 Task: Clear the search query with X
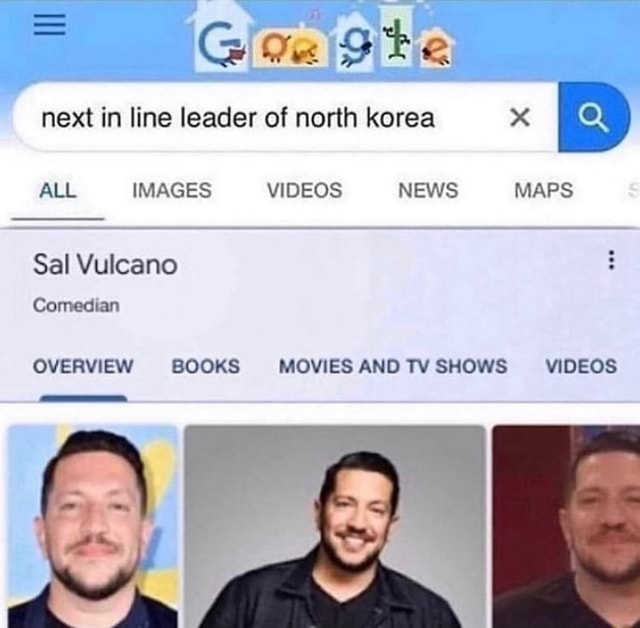coord(520,118)
